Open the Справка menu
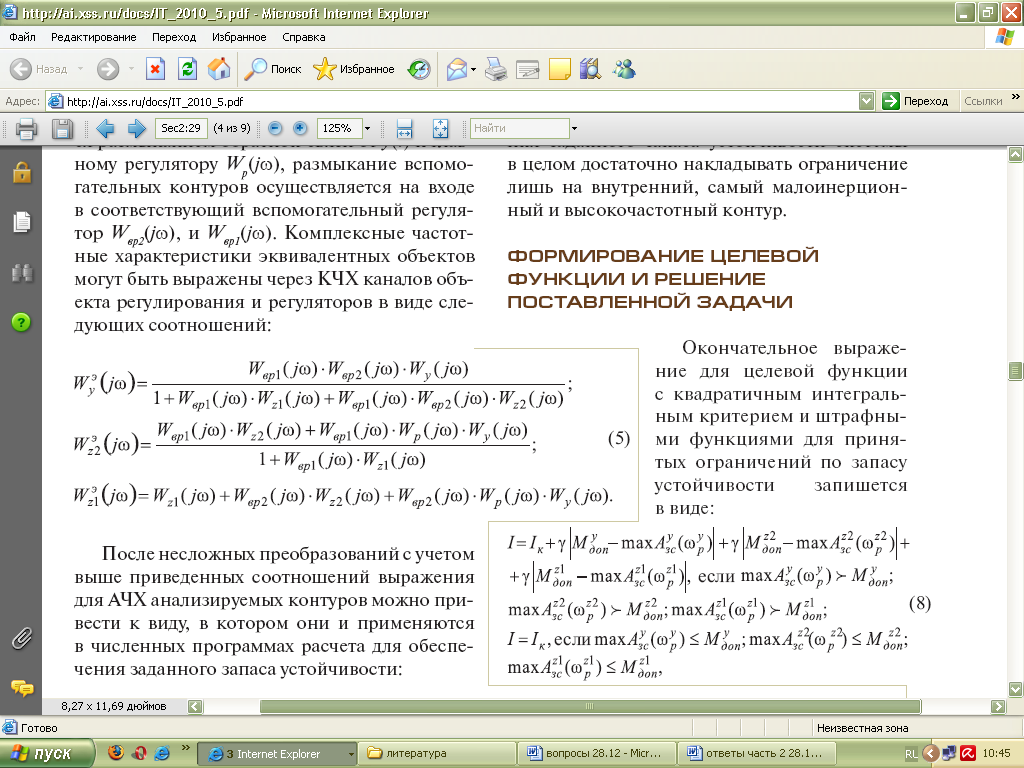 coord(304,37)
